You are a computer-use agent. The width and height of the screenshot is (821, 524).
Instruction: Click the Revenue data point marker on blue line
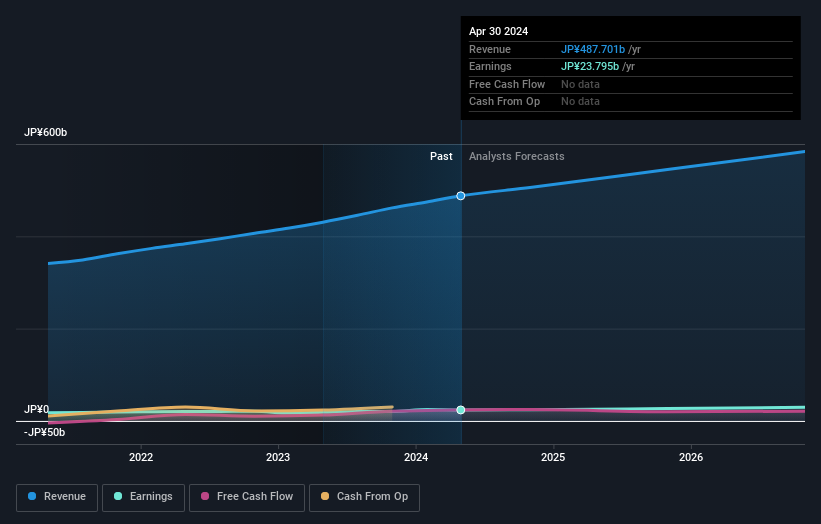click(x=461, y=196)
